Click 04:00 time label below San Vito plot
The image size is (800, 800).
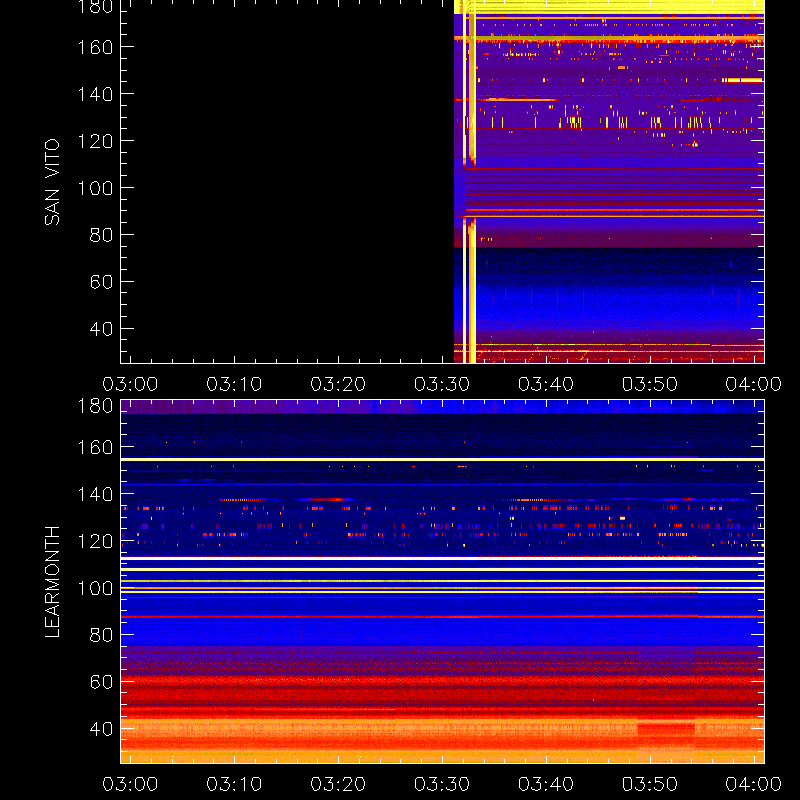[754, 384]
